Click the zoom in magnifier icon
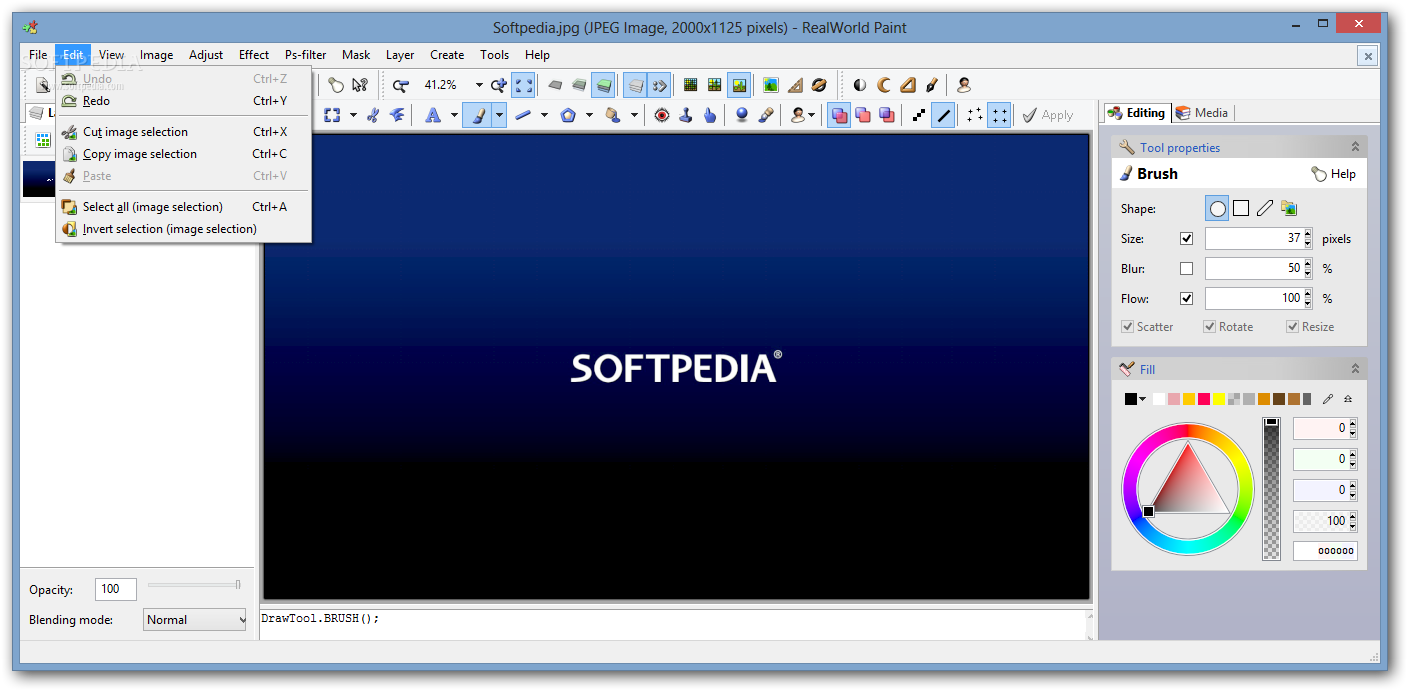The image size is (1408, 691). tap(499, 85)
